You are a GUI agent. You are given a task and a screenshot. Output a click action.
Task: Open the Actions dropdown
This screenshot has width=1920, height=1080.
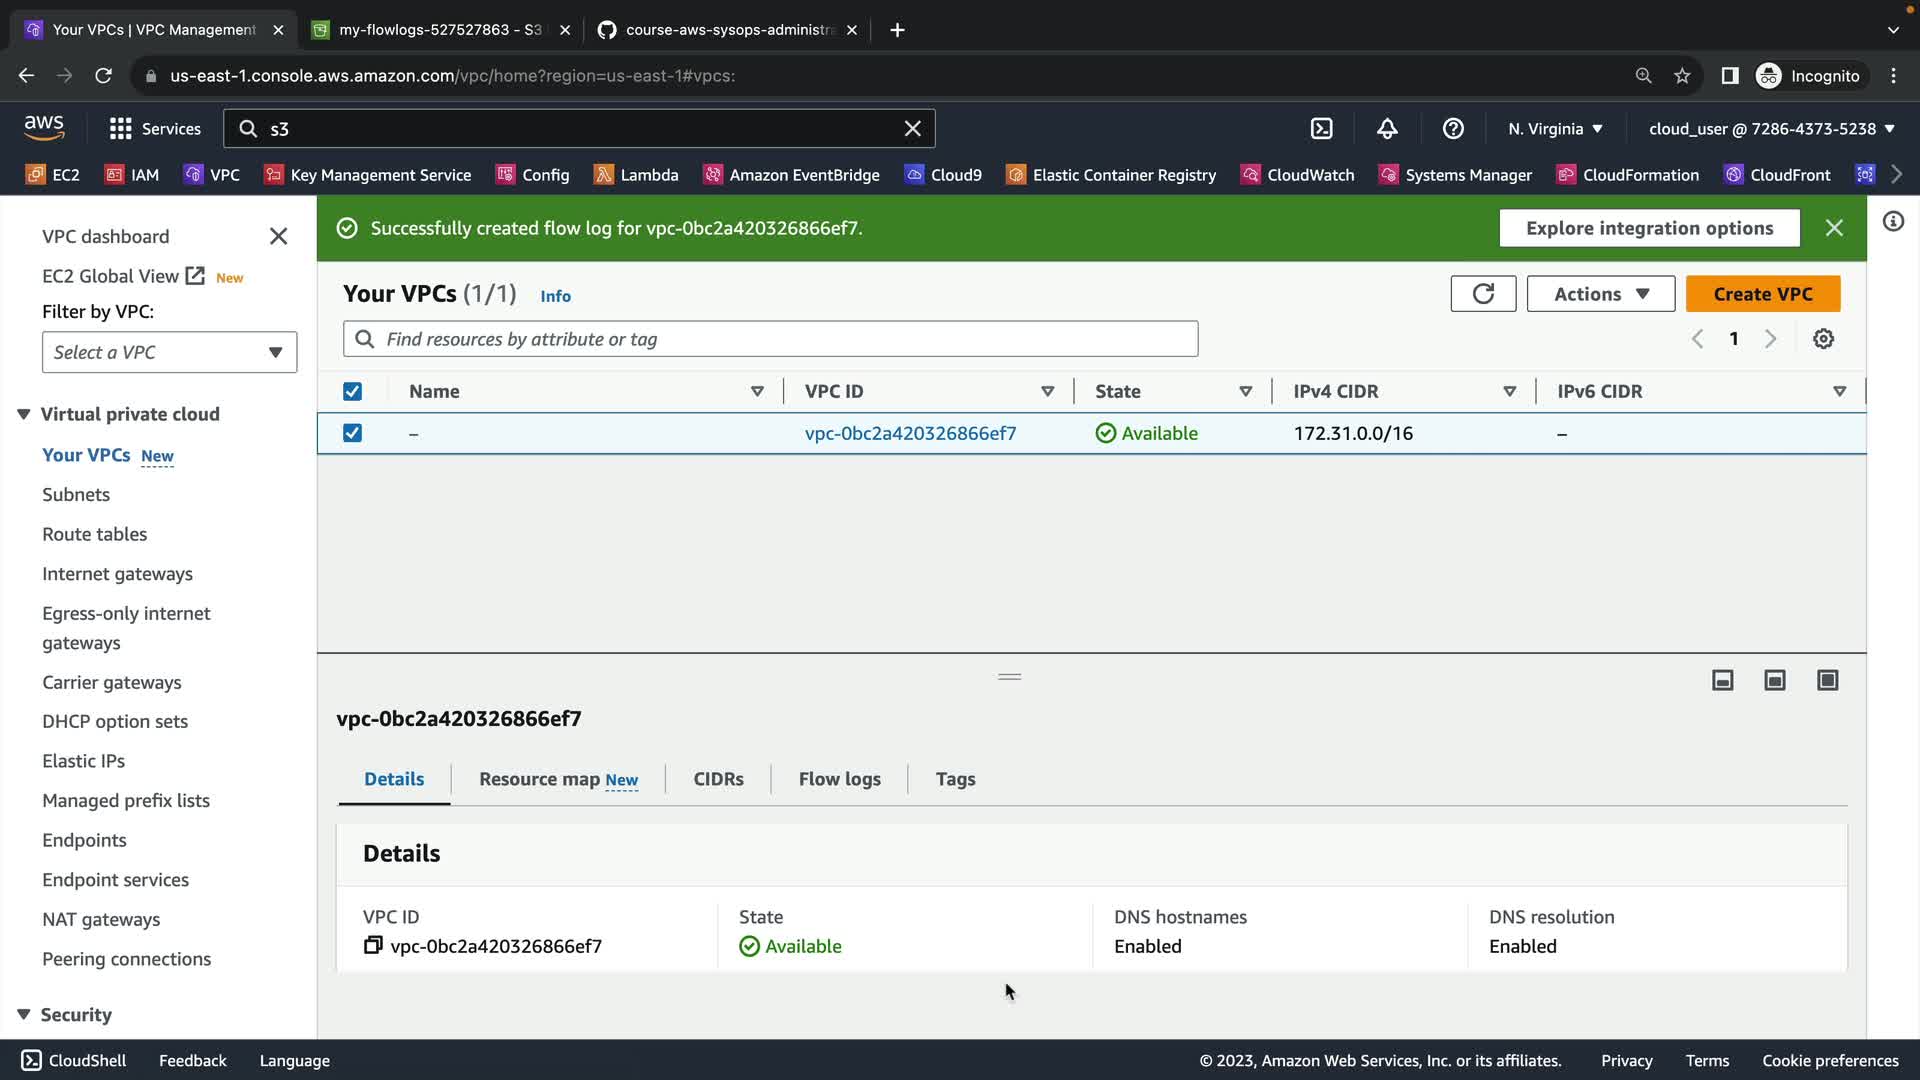[1600, 294]
